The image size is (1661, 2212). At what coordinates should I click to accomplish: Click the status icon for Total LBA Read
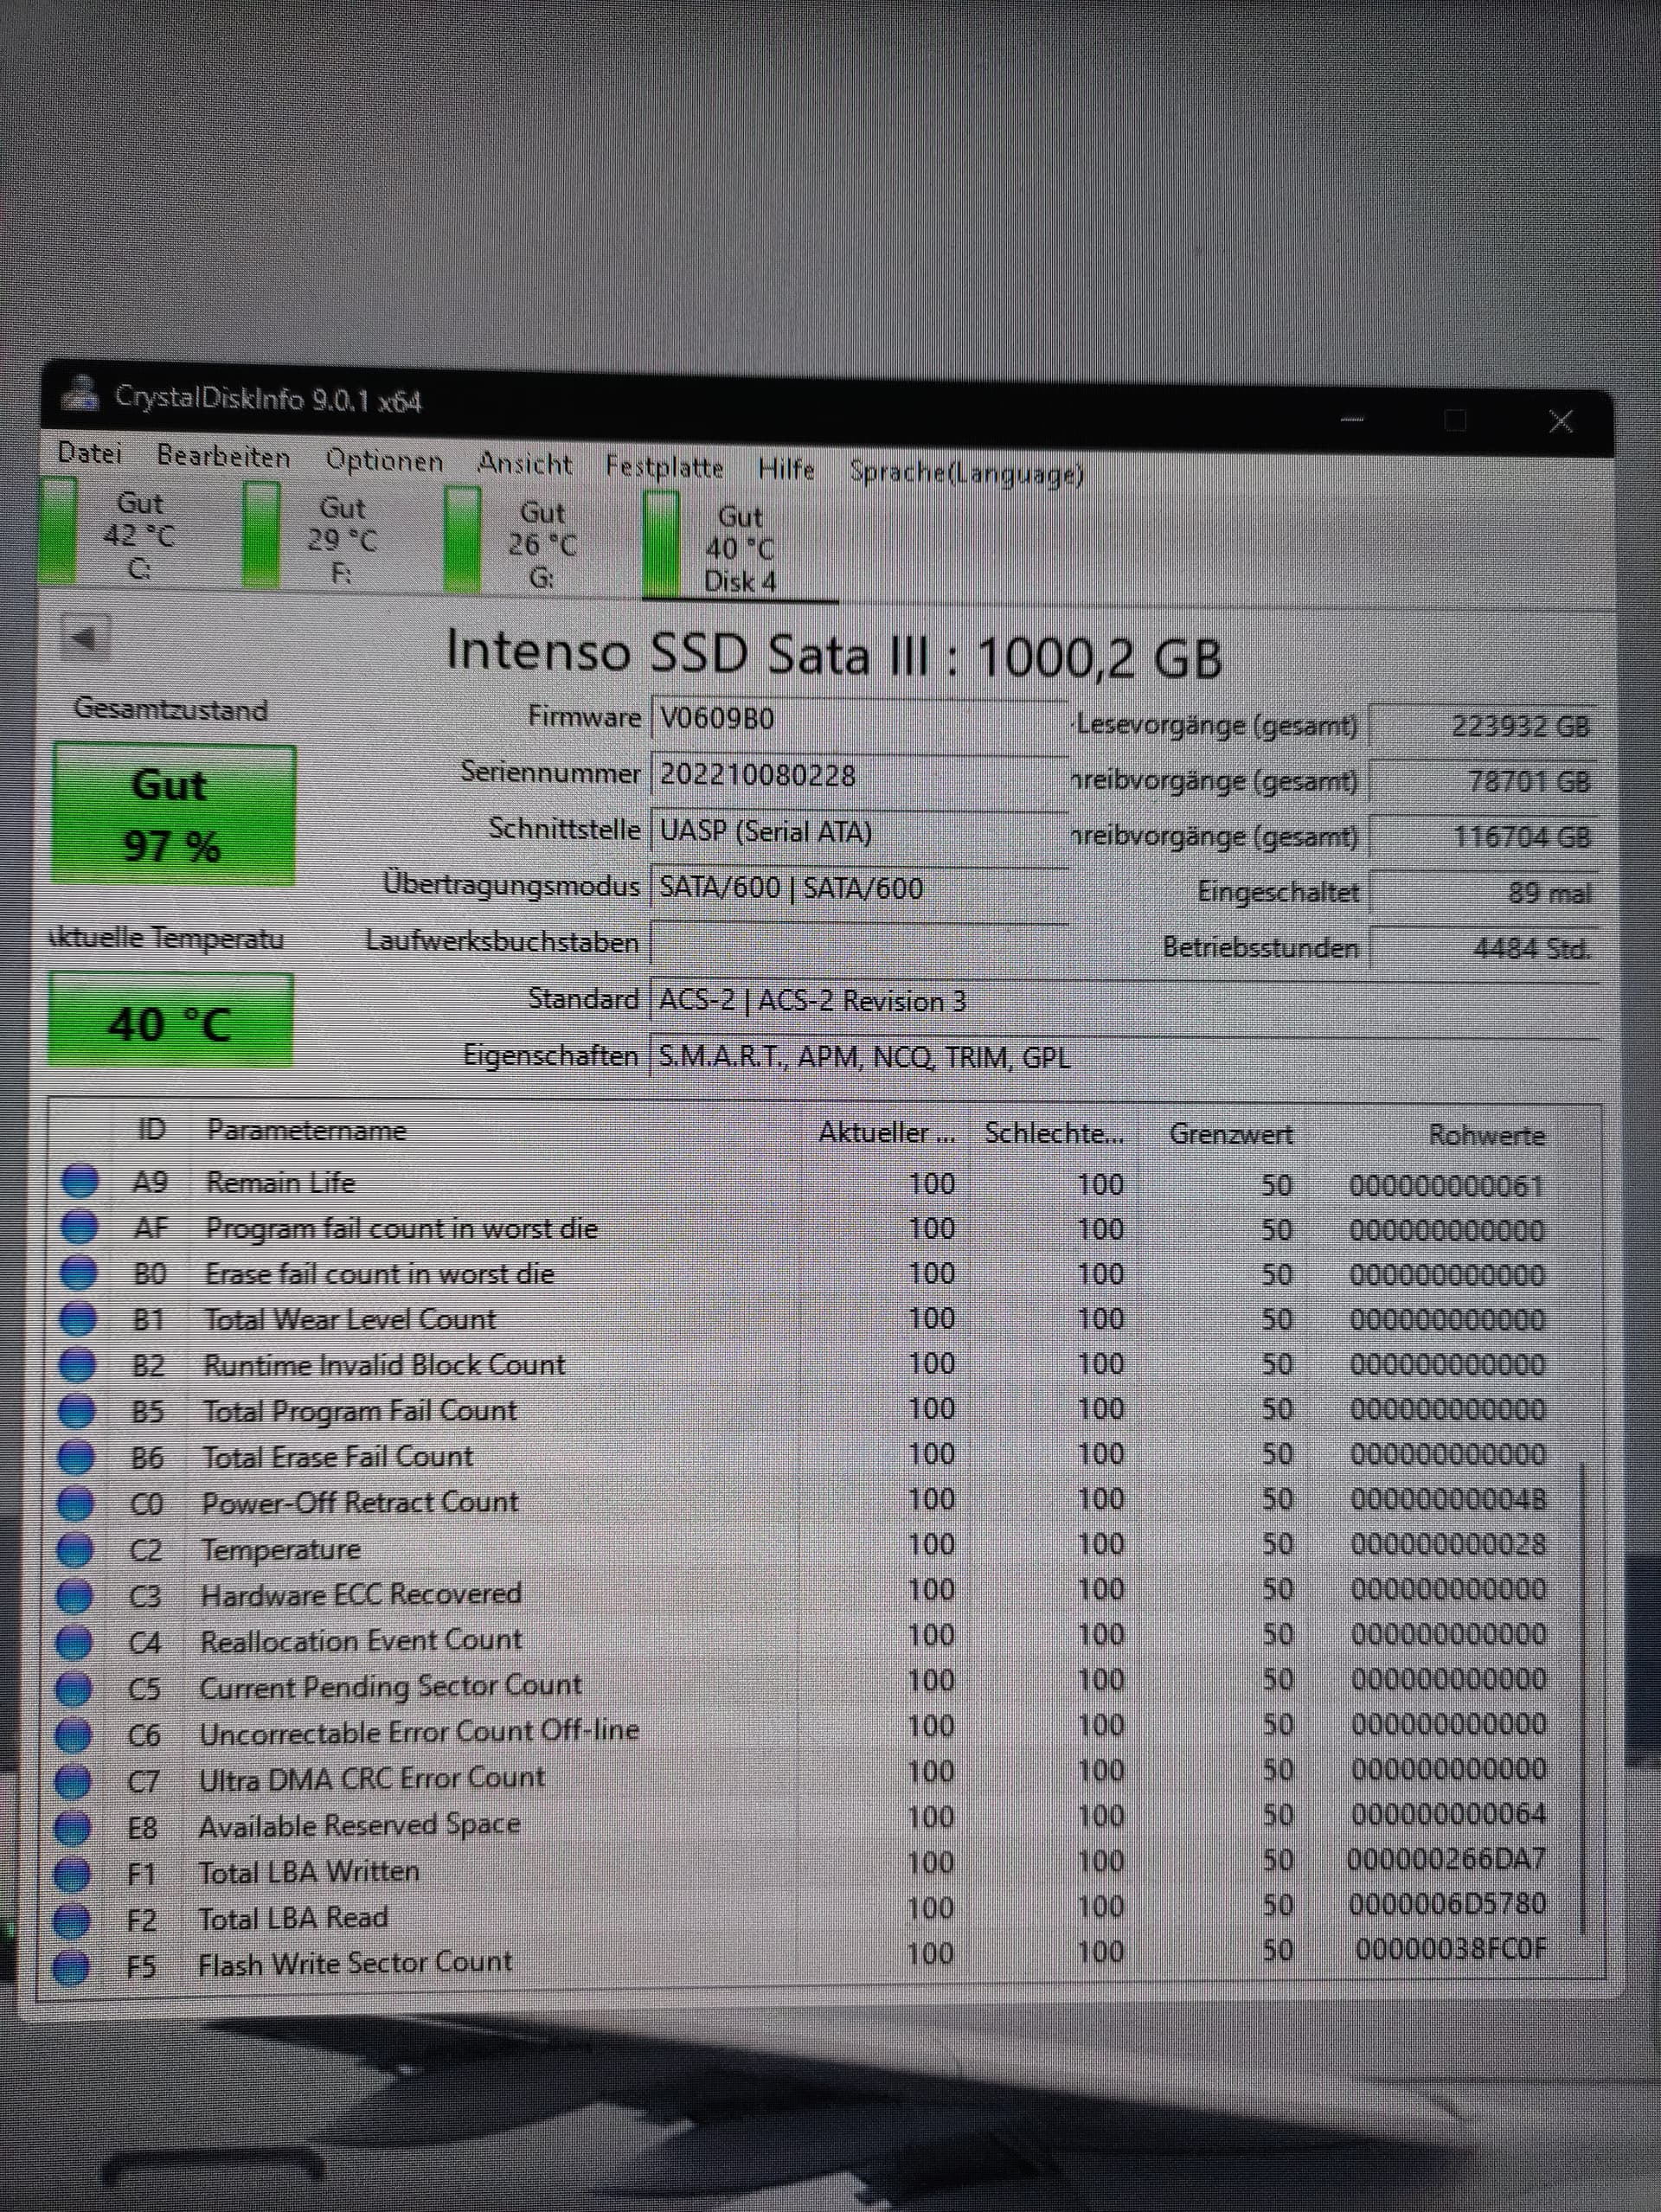(x=70, y=1920)
